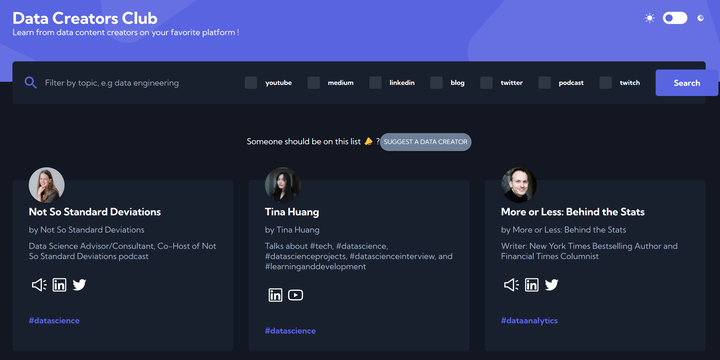The image size is (720, 360).
Task: Click More or Less avatar photo
Action: tap(519, 185)
